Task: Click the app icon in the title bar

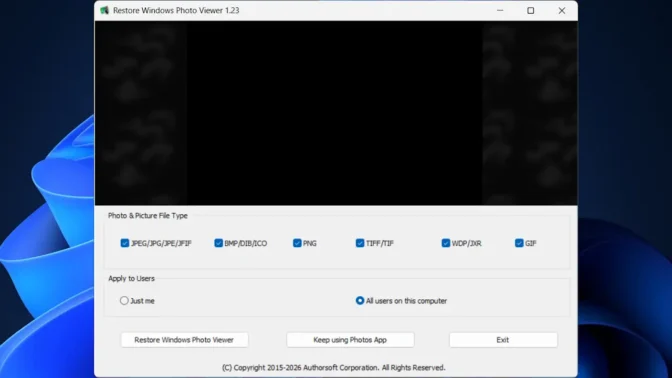Action: (105, 10)
